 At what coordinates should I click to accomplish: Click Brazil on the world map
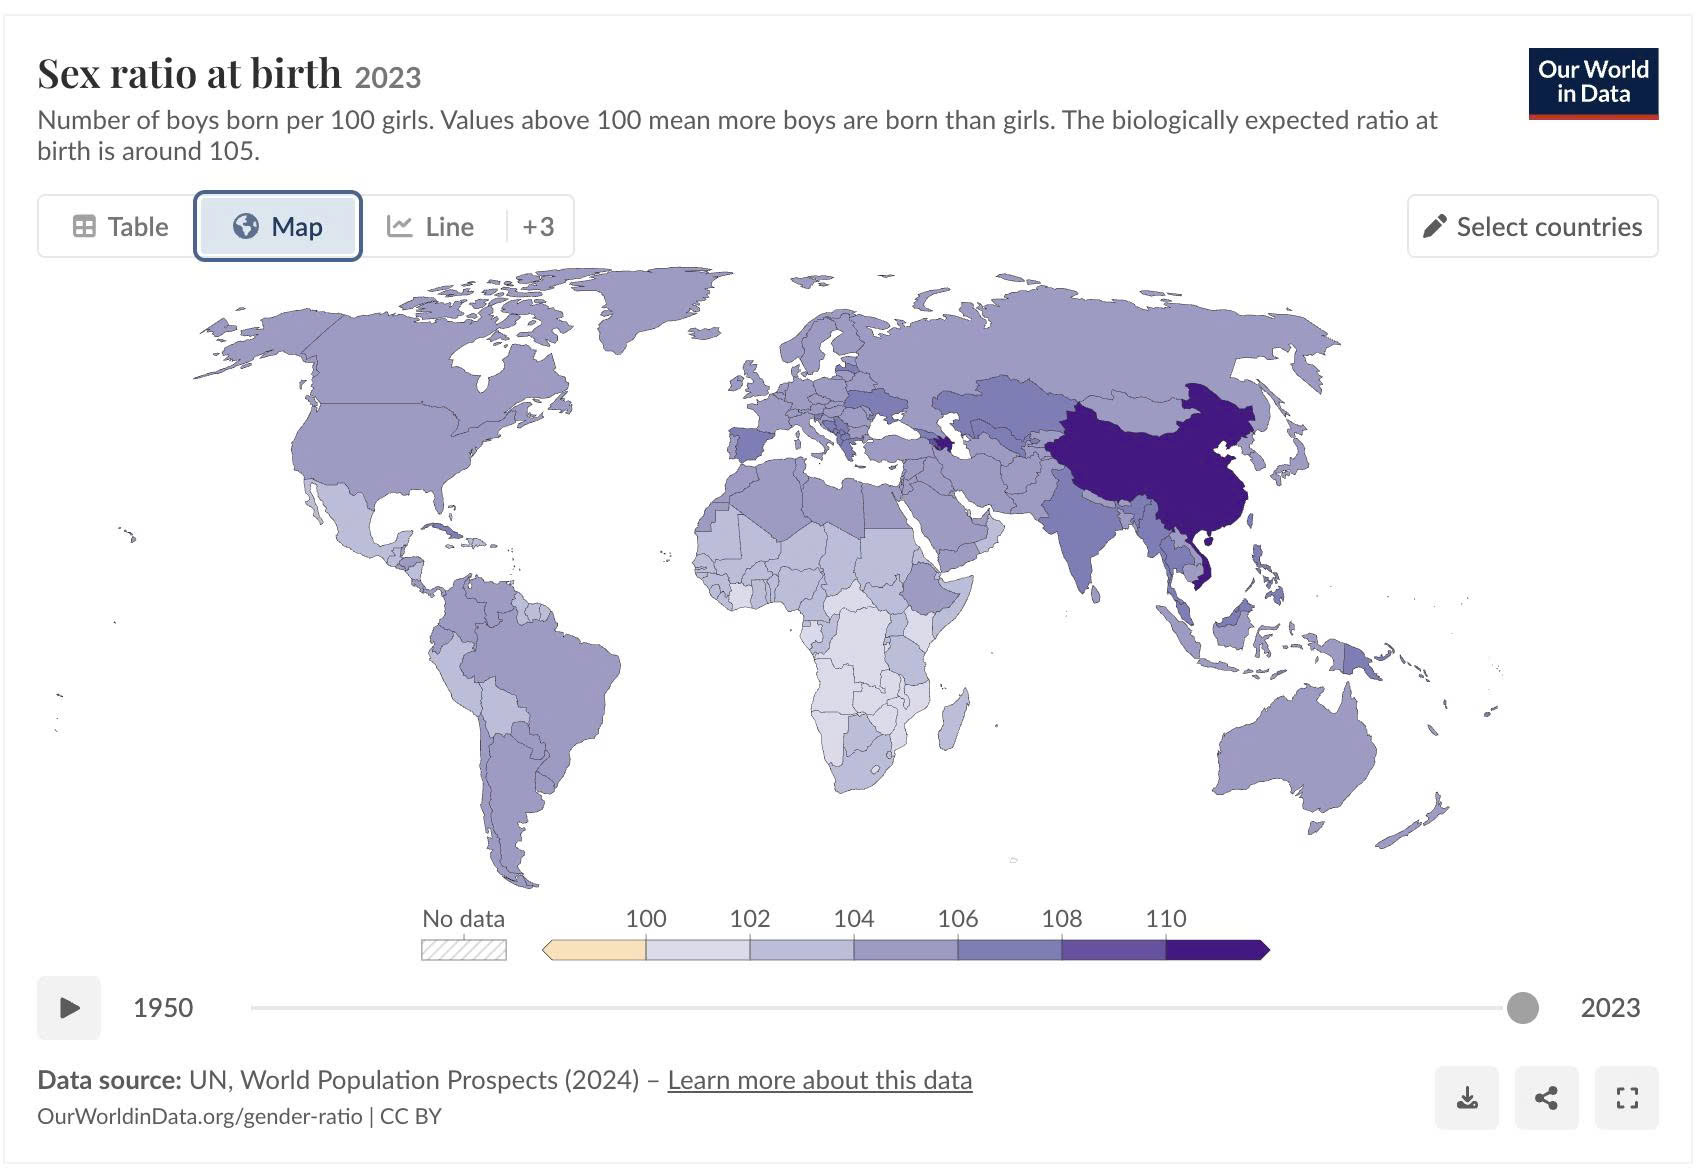545,678
